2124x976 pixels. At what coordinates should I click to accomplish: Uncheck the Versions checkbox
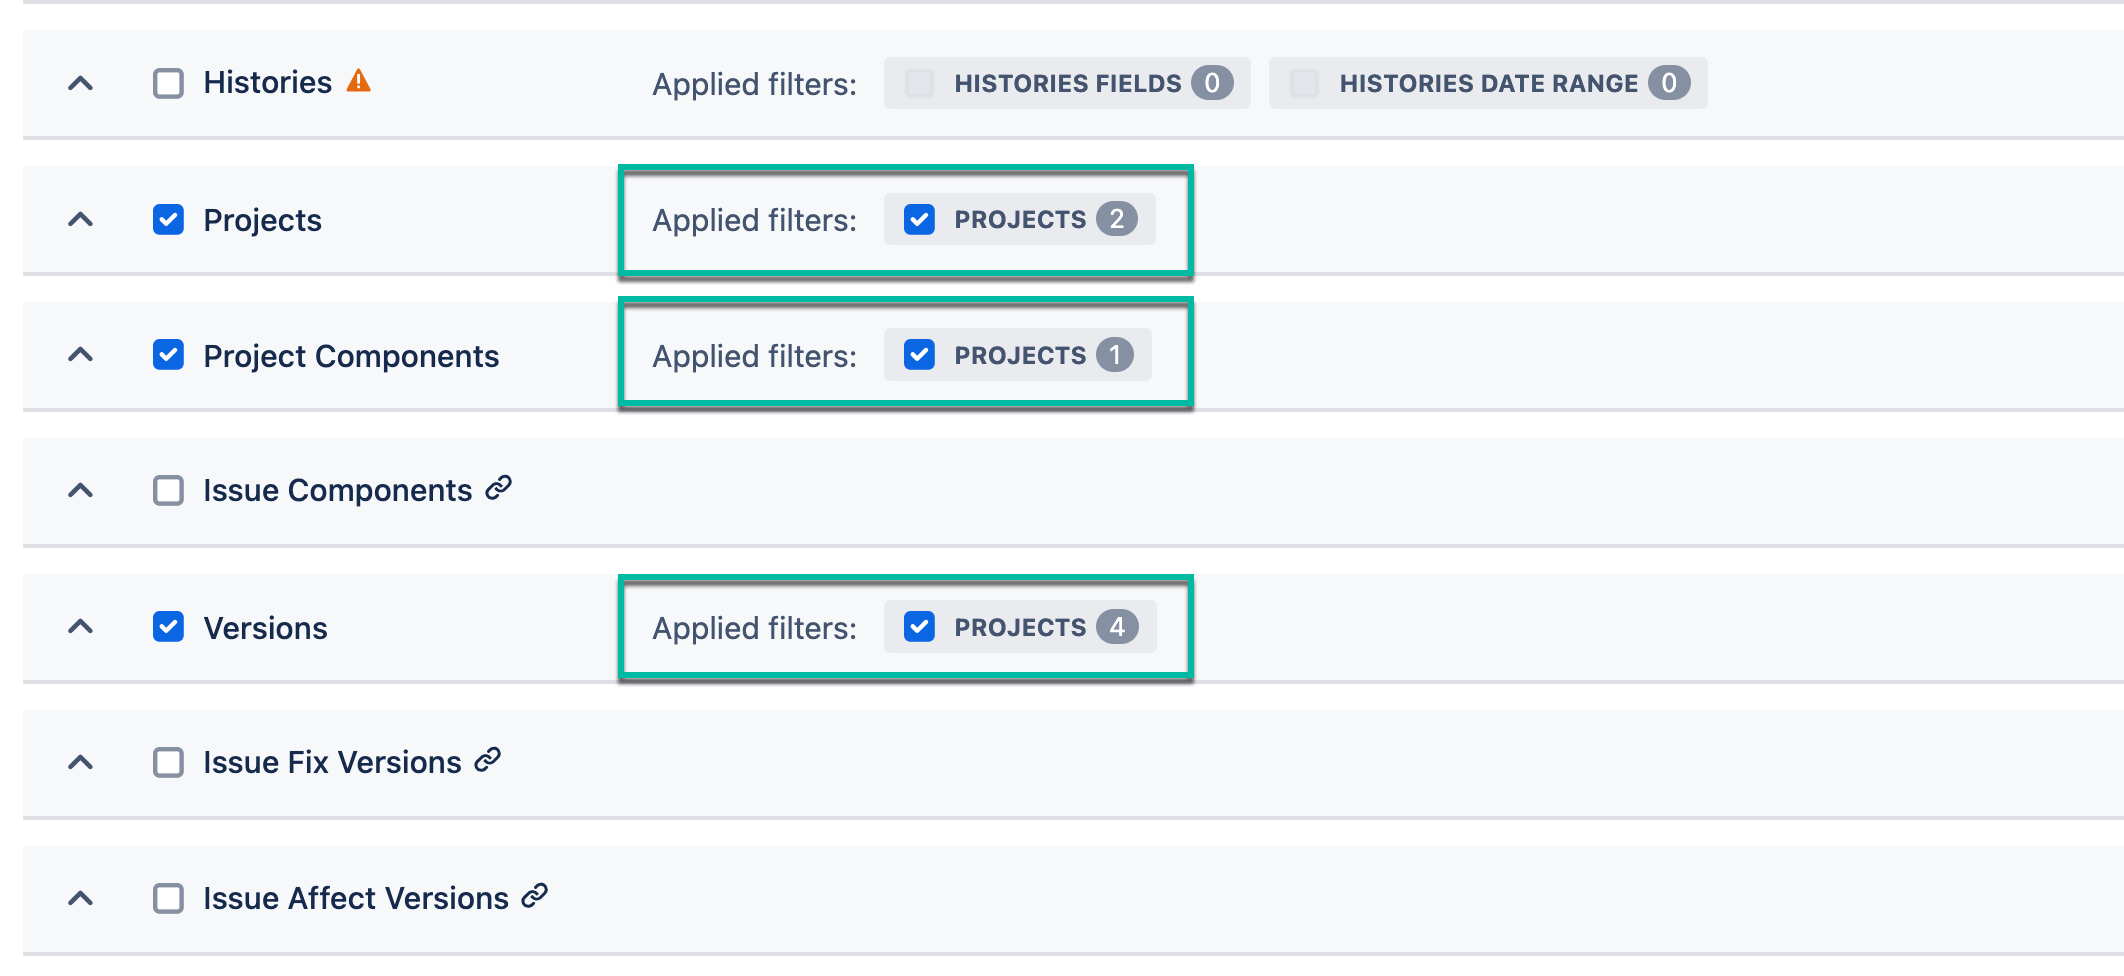[167, 626]
